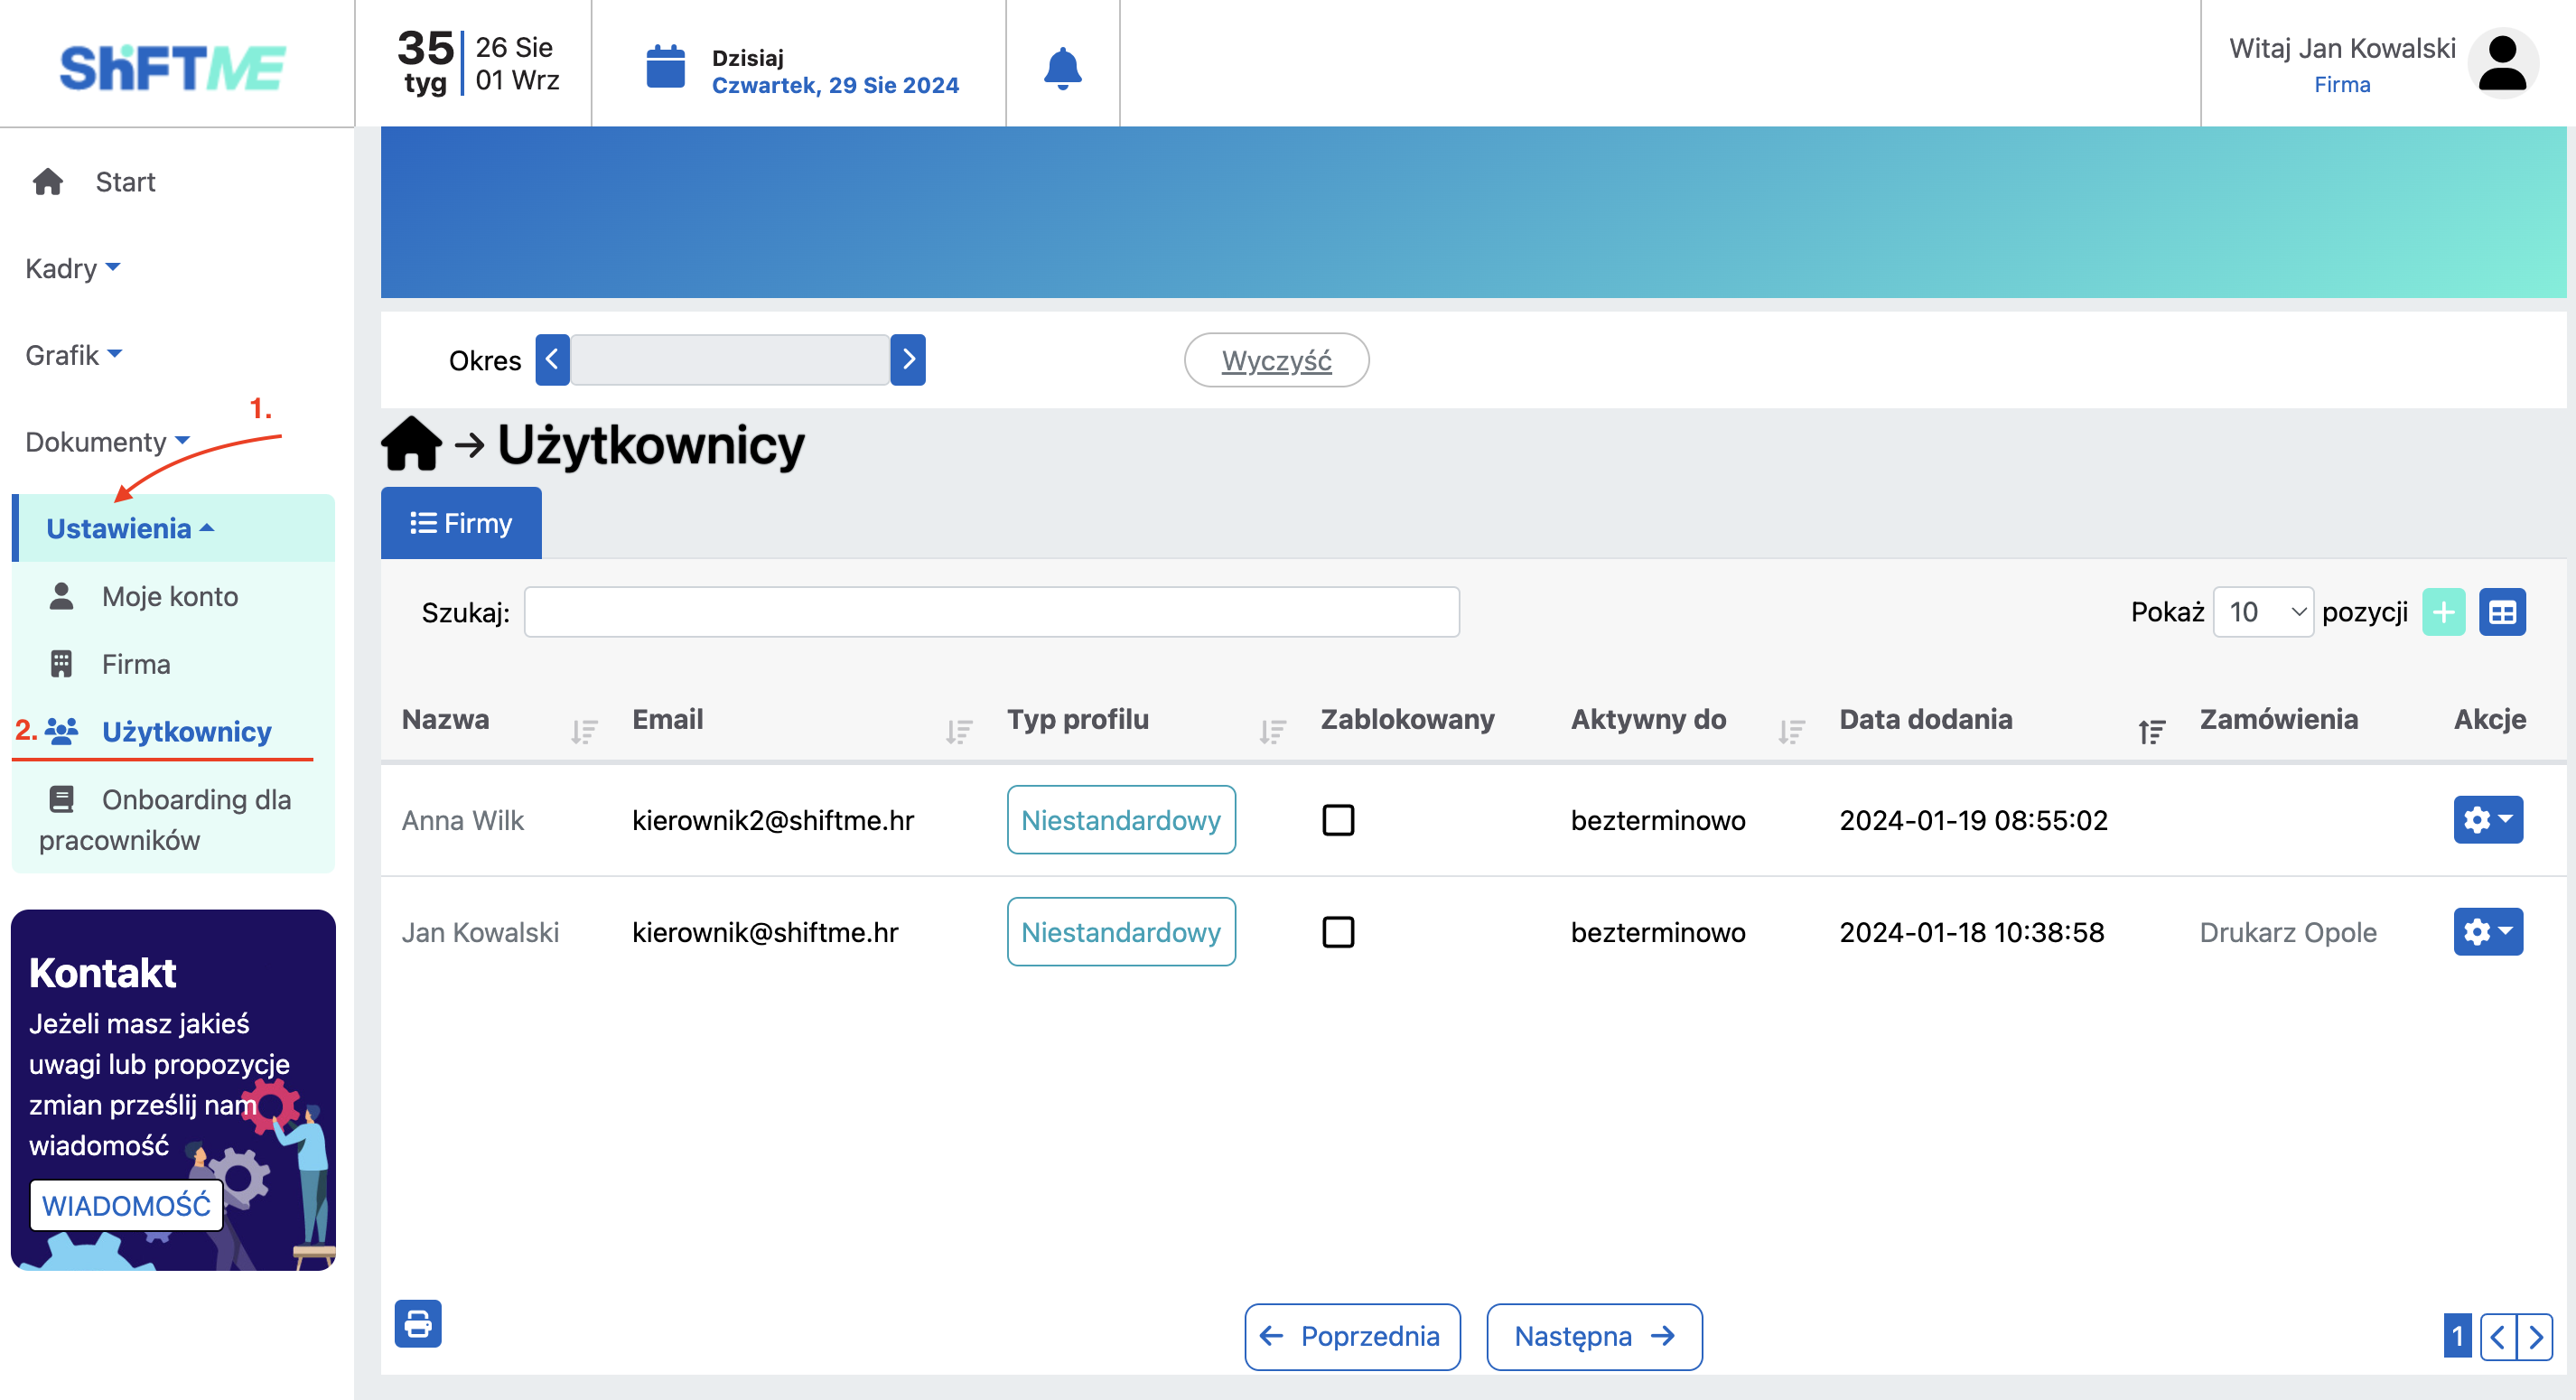The image size is (2576, 1400).
Task: Click email kierownik@shiftme.hr
Action: (x=765, y=932)
